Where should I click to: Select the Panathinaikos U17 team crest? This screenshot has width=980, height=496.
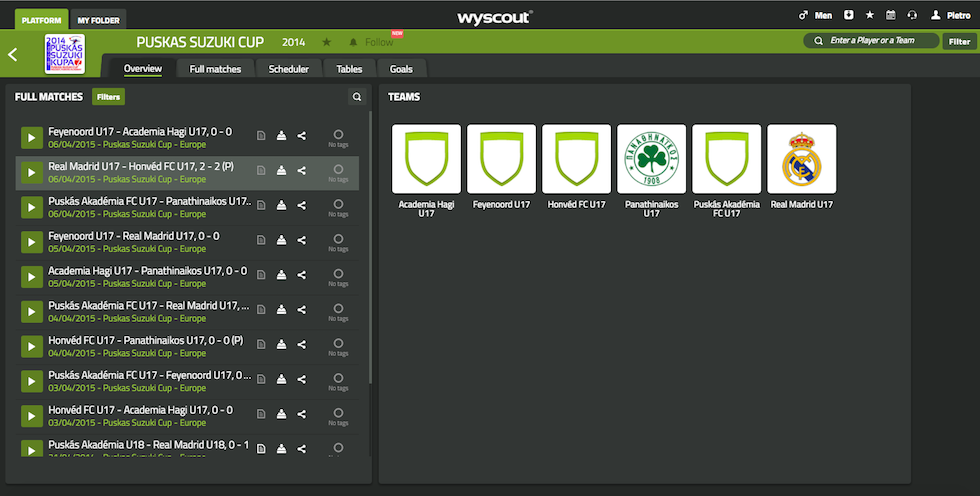click(652, 159)
